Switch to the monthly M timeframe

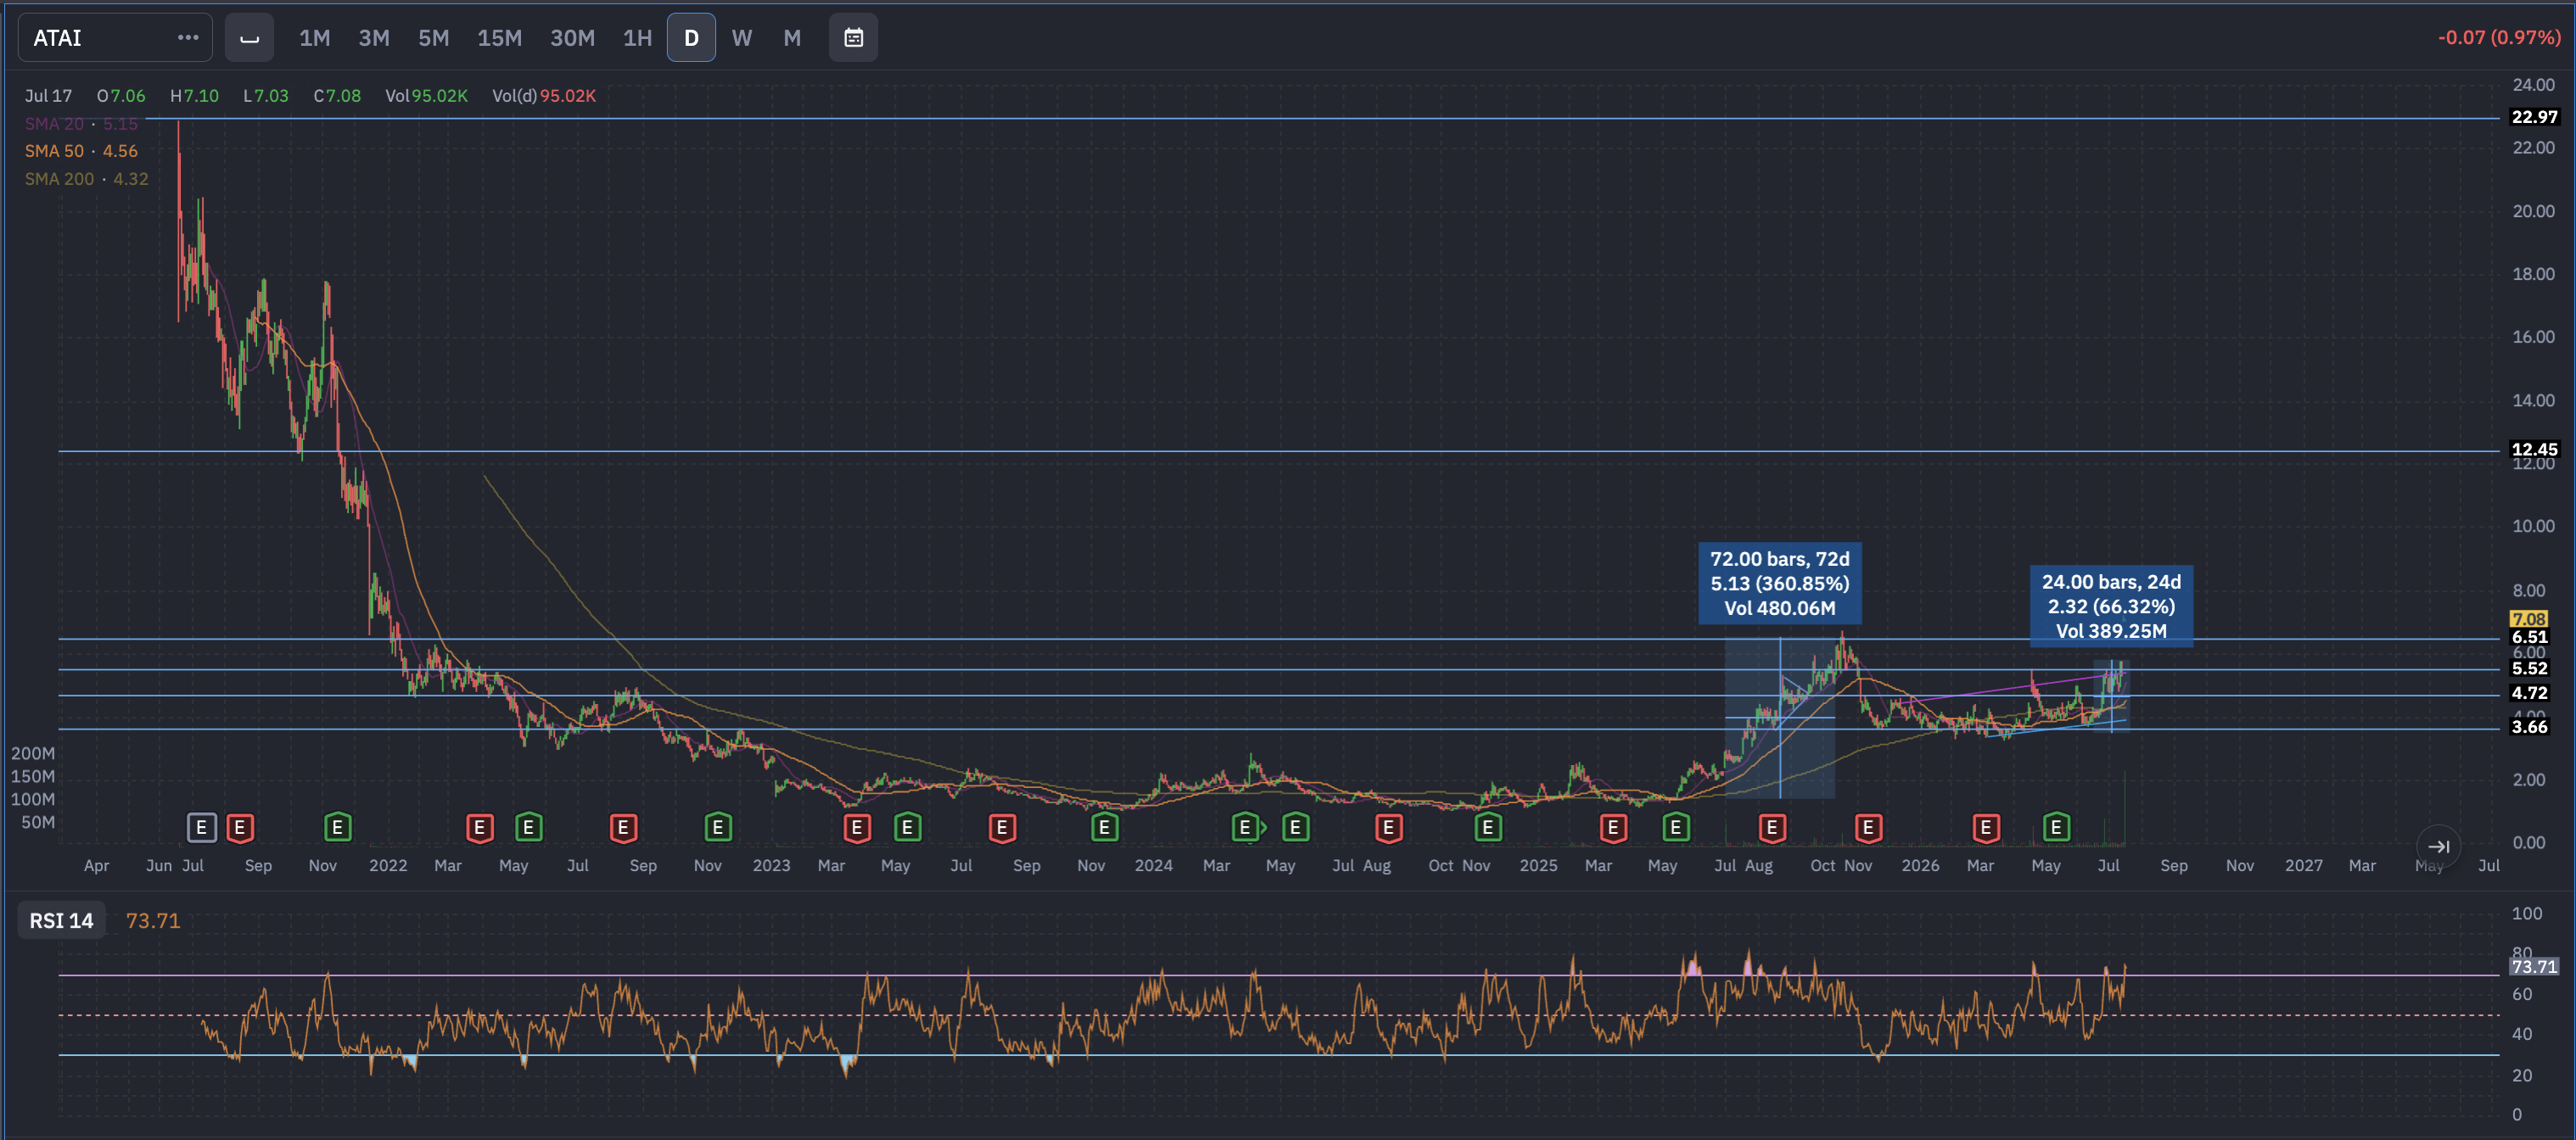[792, 38]
